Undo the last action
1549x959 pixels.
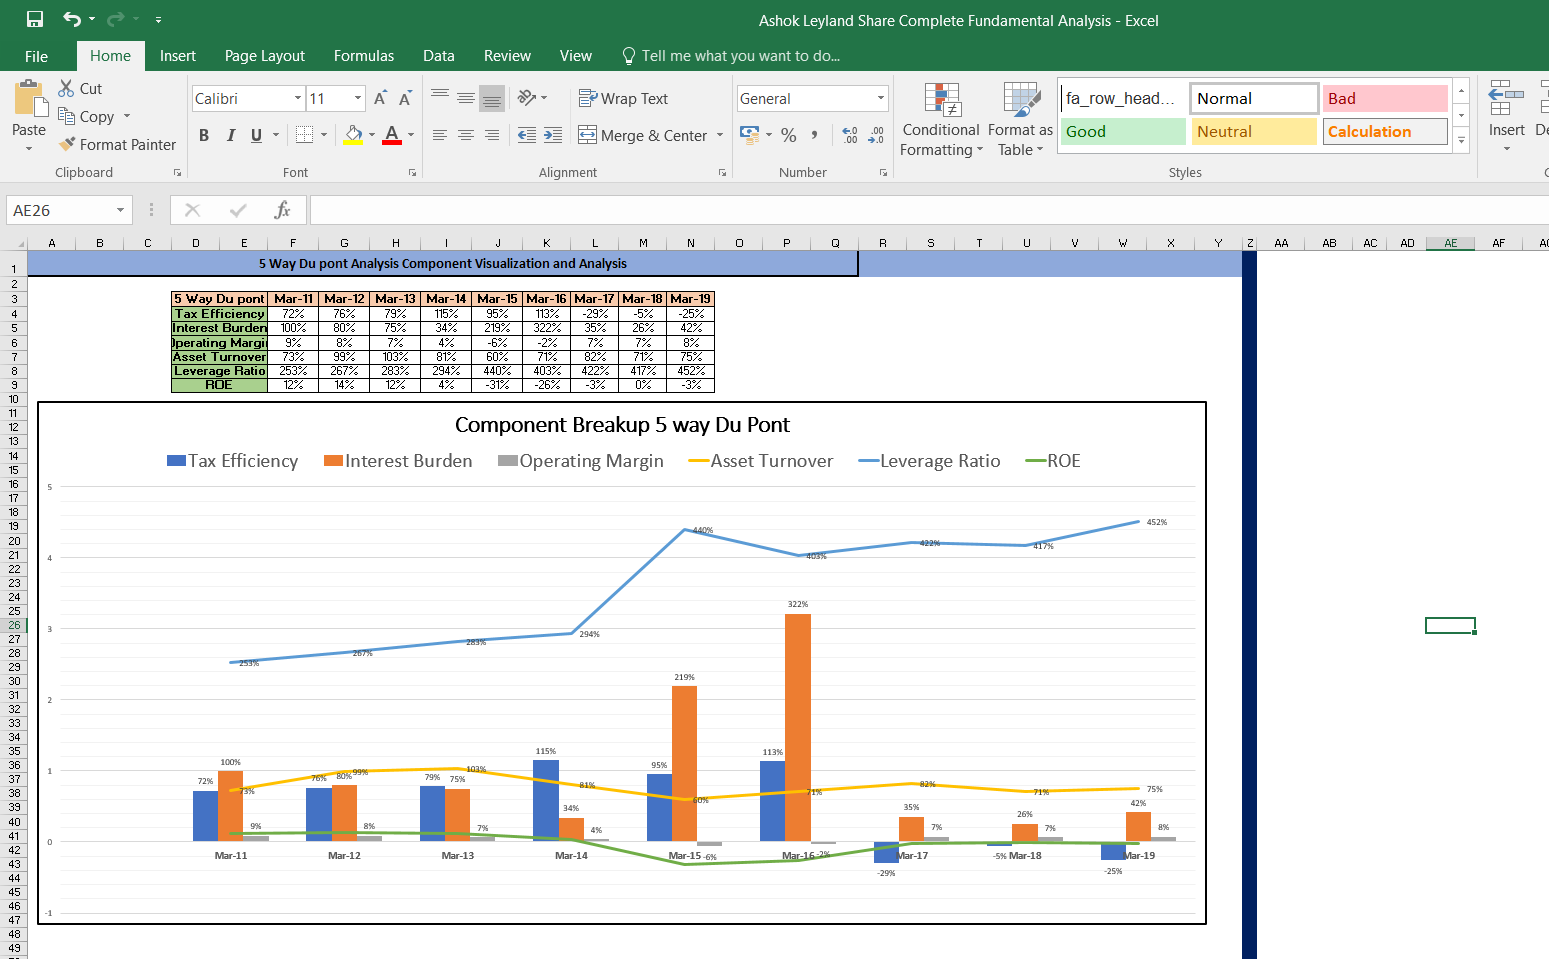pyautogui.click(x=72, y=19)
